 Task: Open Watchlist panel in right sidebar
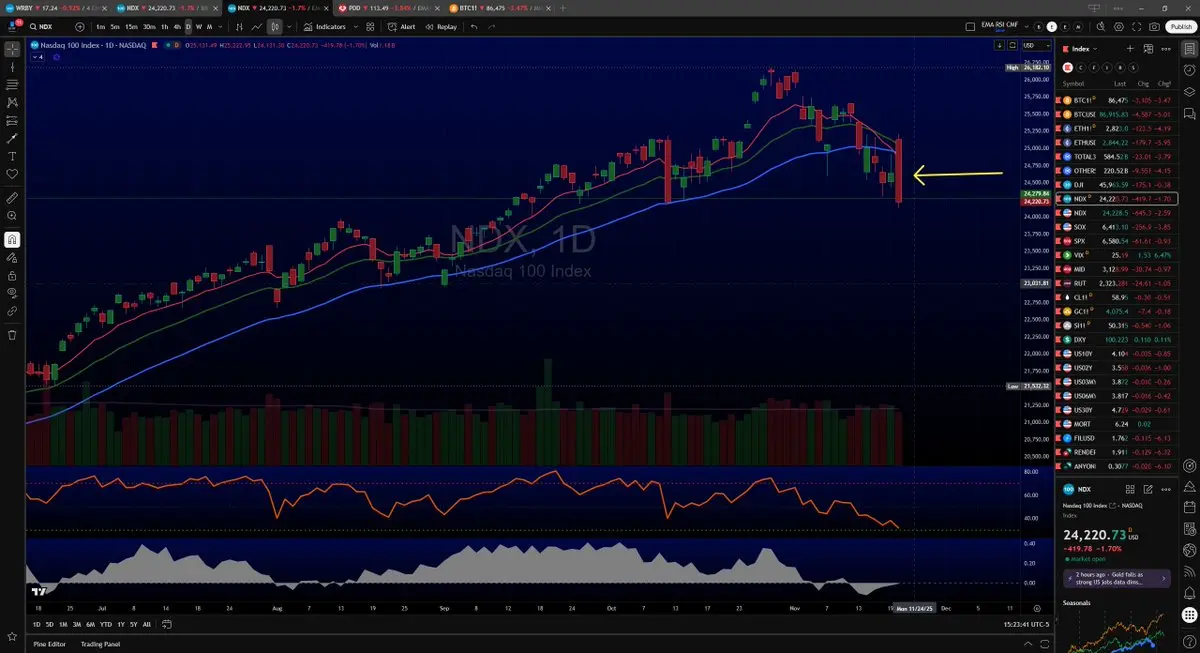(1190, 48)
